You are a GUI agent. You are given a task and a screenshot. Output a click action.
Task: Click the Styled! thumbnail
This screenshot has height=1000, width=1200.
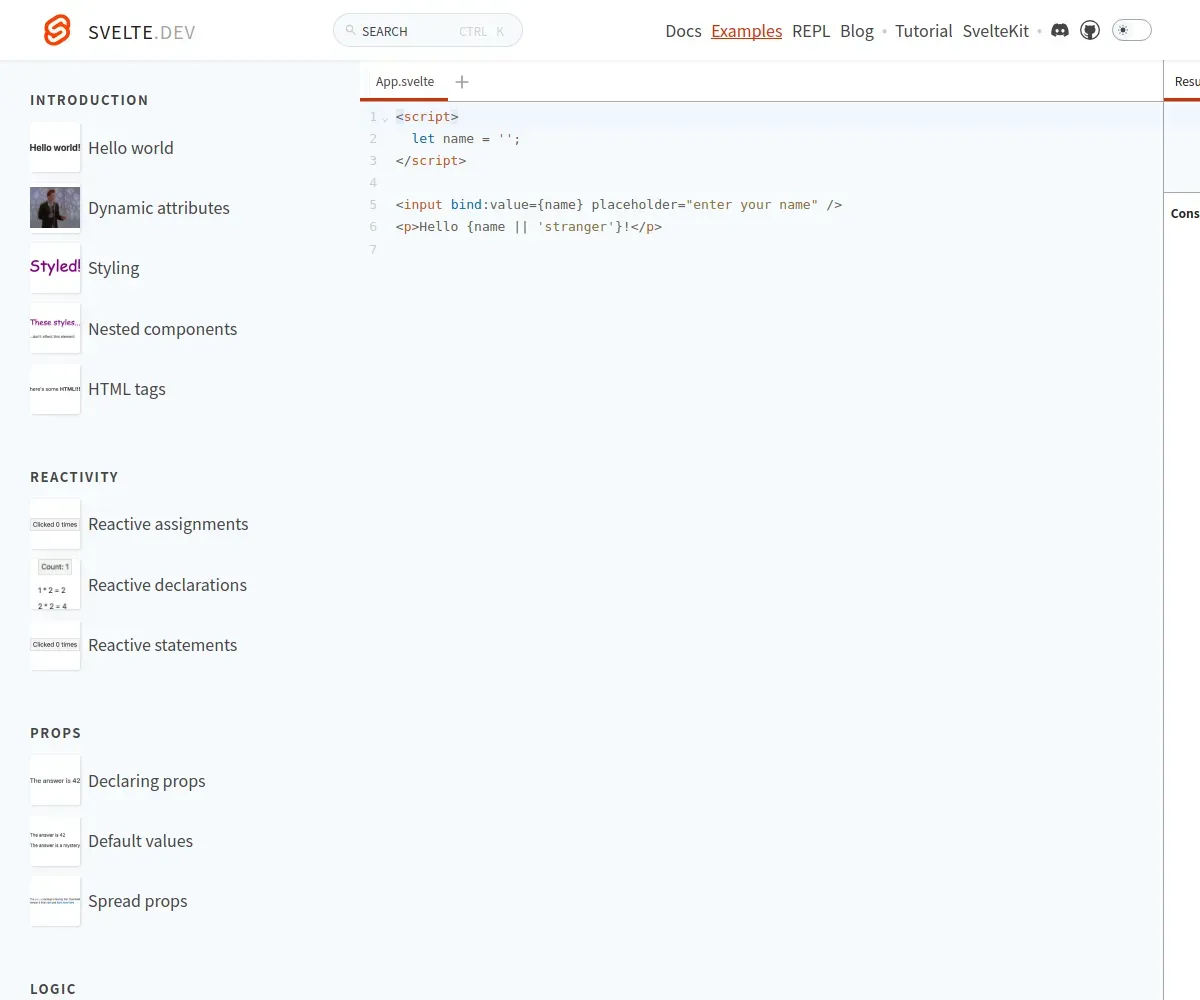pos(55,268)
